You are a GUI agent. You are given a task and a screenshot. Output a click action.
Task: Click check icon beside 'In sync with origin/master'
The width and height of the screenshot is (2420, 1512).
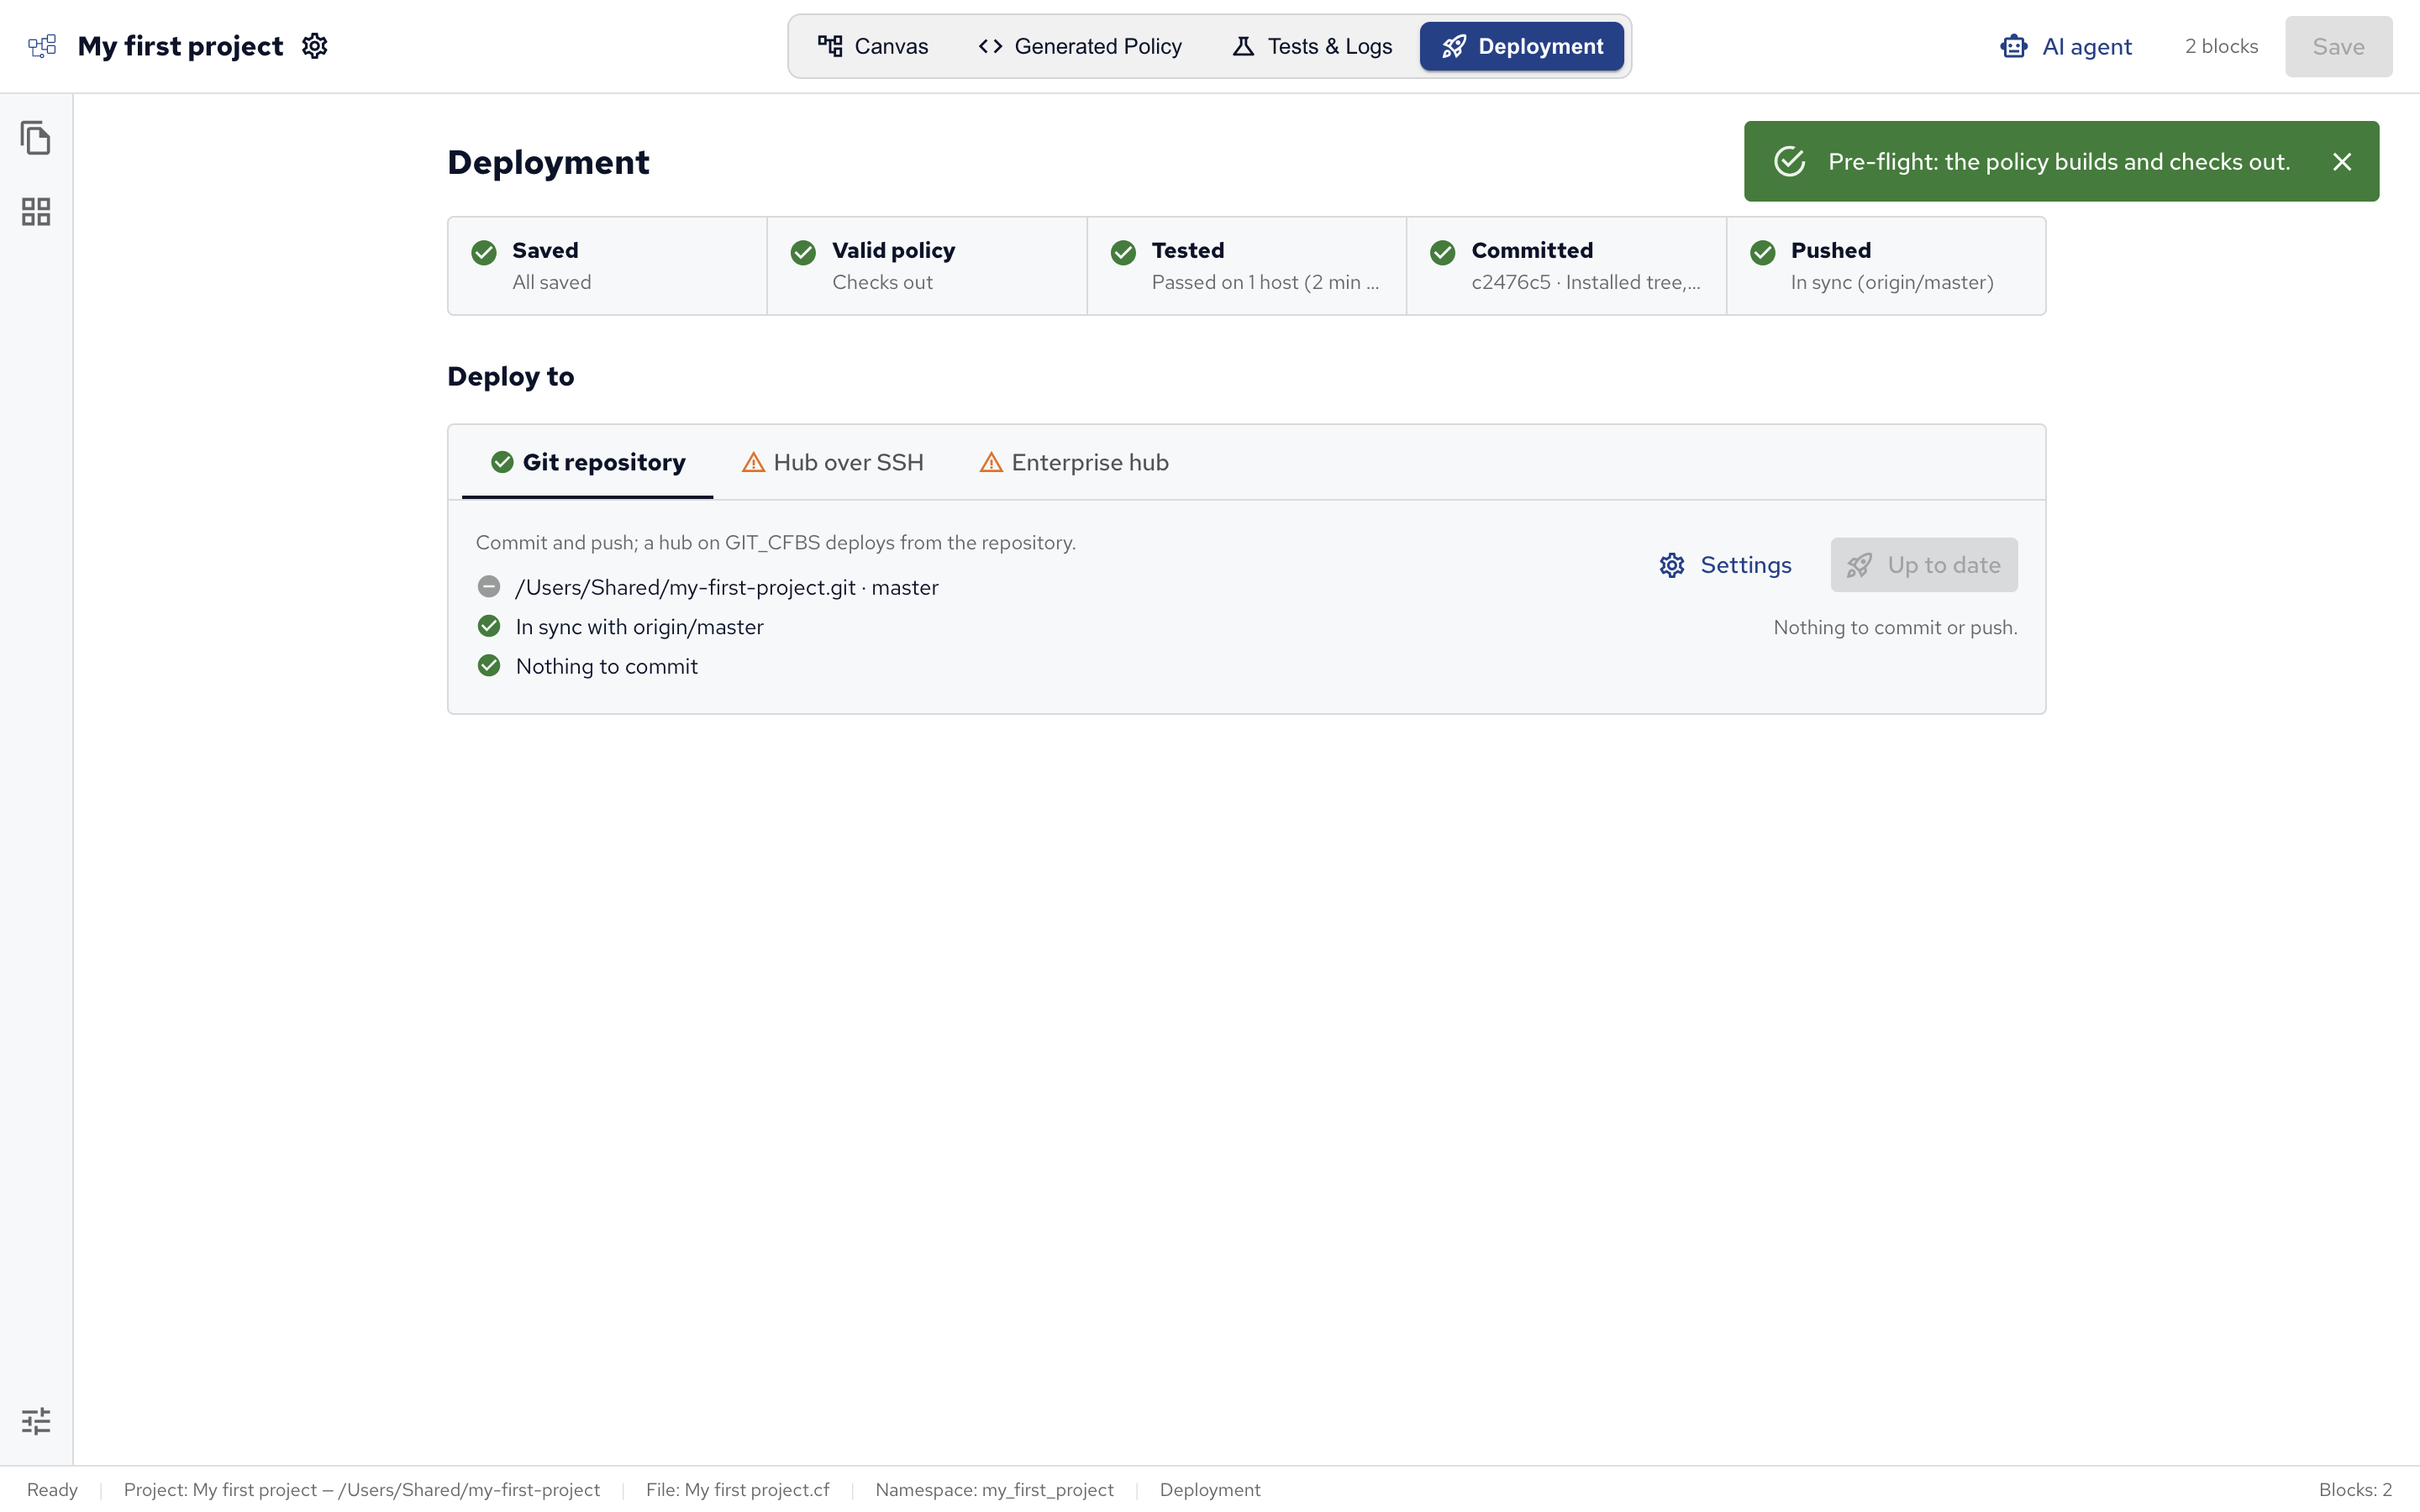coord(489,626)
